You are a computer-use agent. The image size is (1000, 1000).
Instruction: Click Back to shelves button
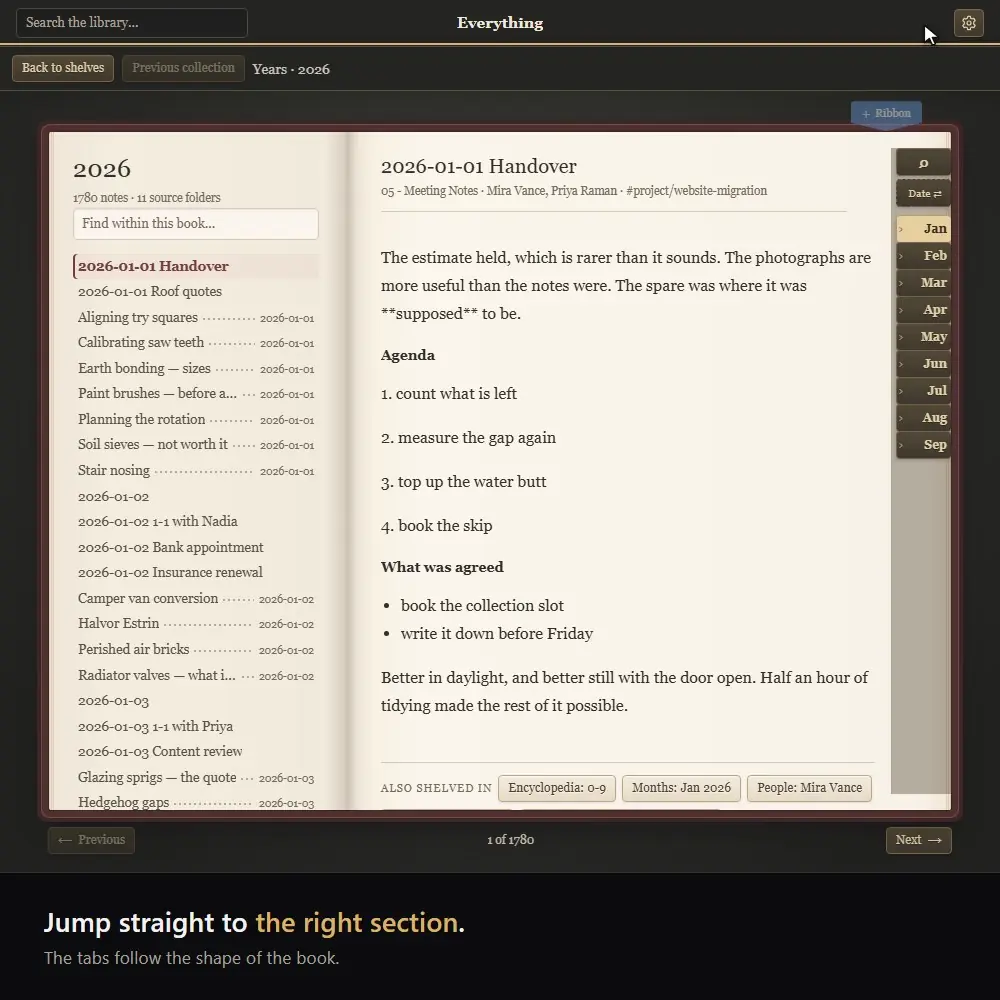[62, 68]
